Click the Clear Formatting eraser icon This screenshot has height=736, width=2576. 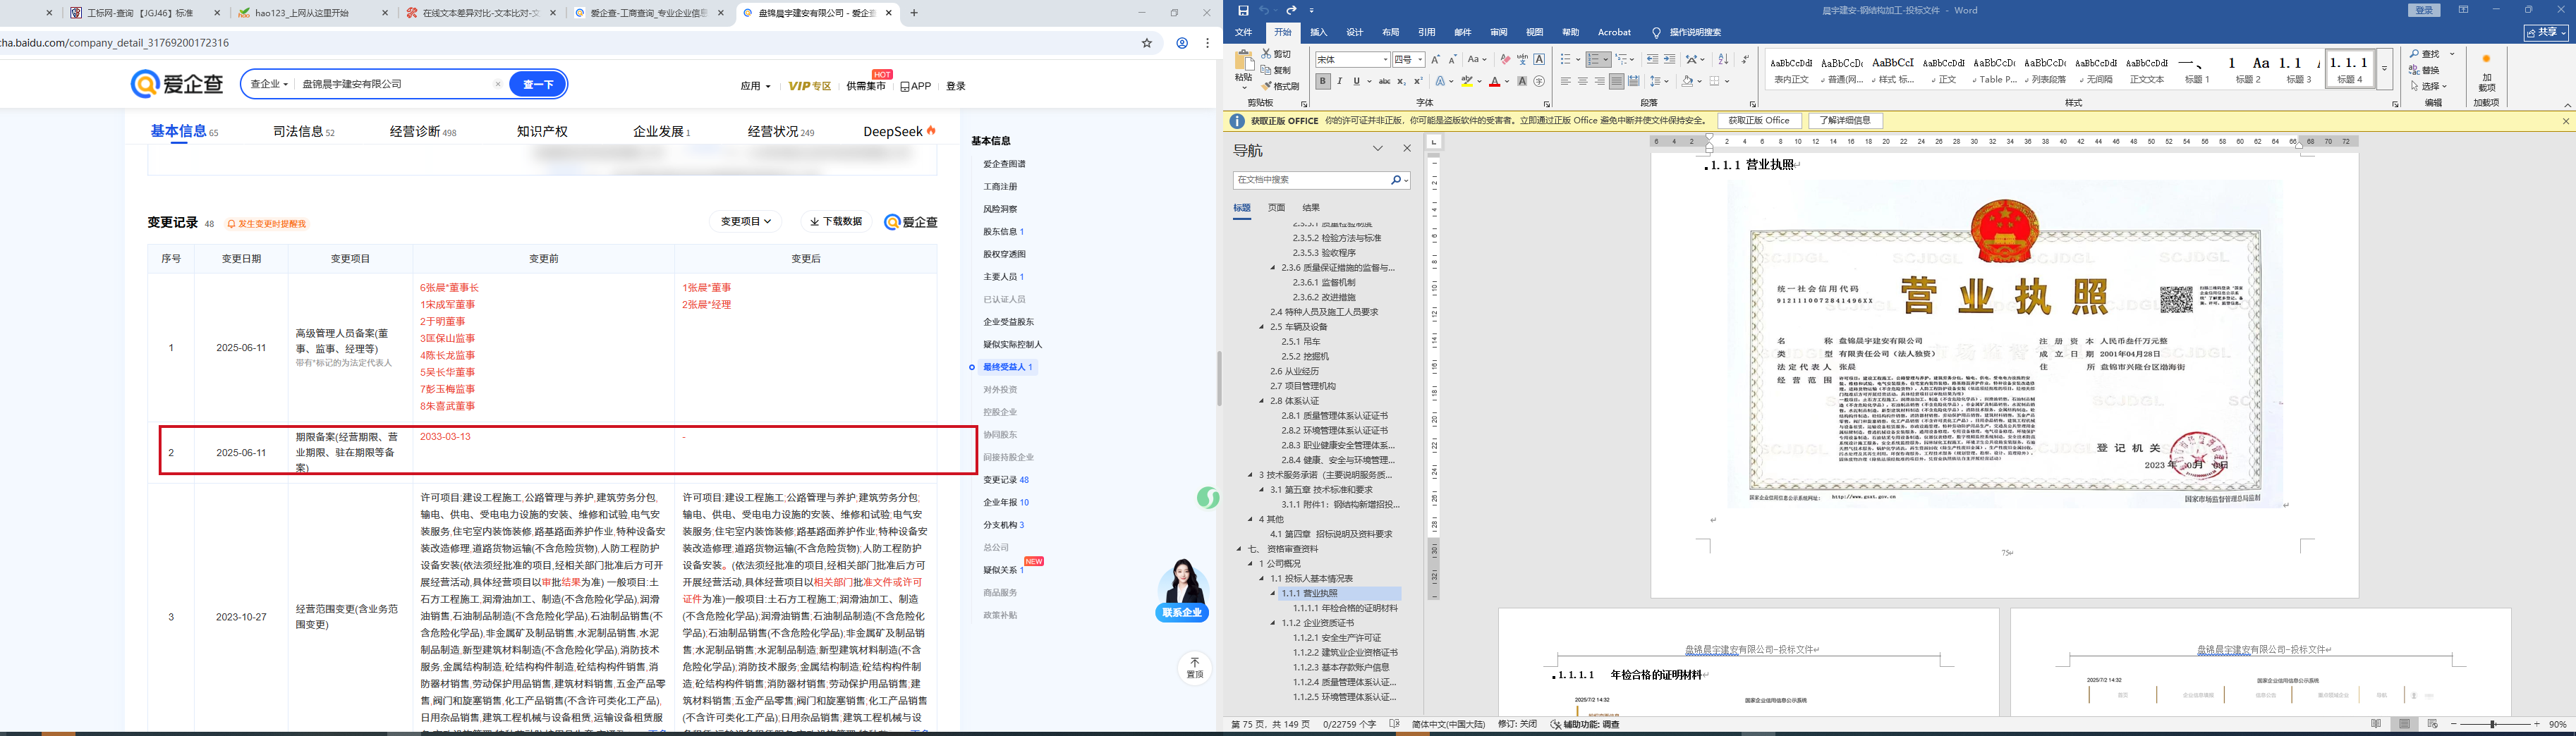pos(1505,60)
